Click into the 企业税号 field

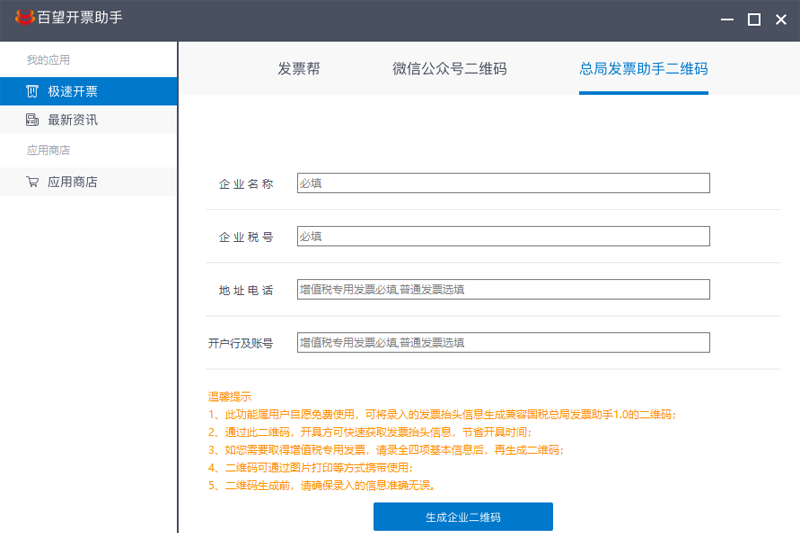(503, 236)
